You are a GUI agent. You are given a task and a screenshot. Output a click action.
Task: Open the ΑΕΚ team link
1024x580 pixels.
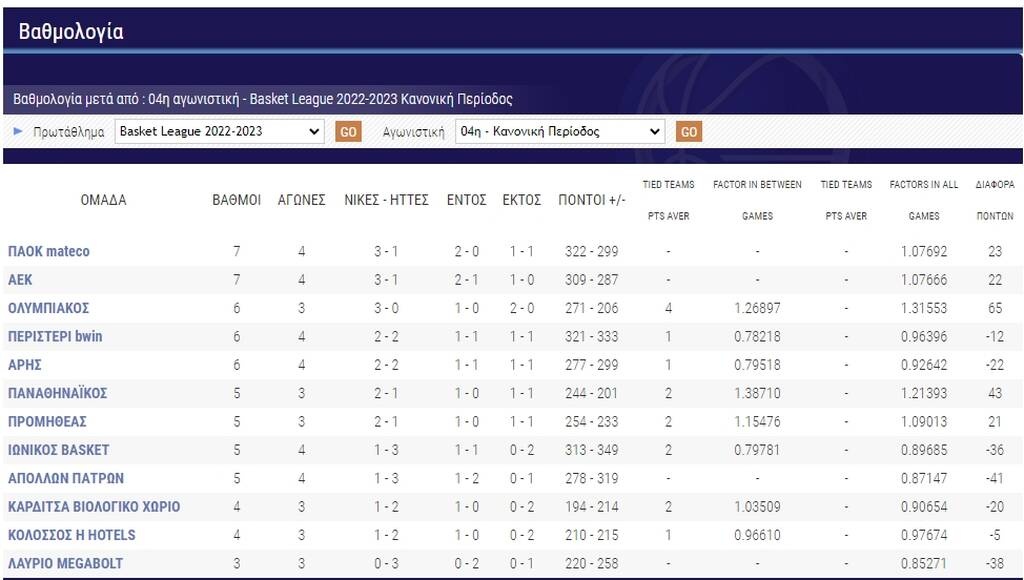20,280
